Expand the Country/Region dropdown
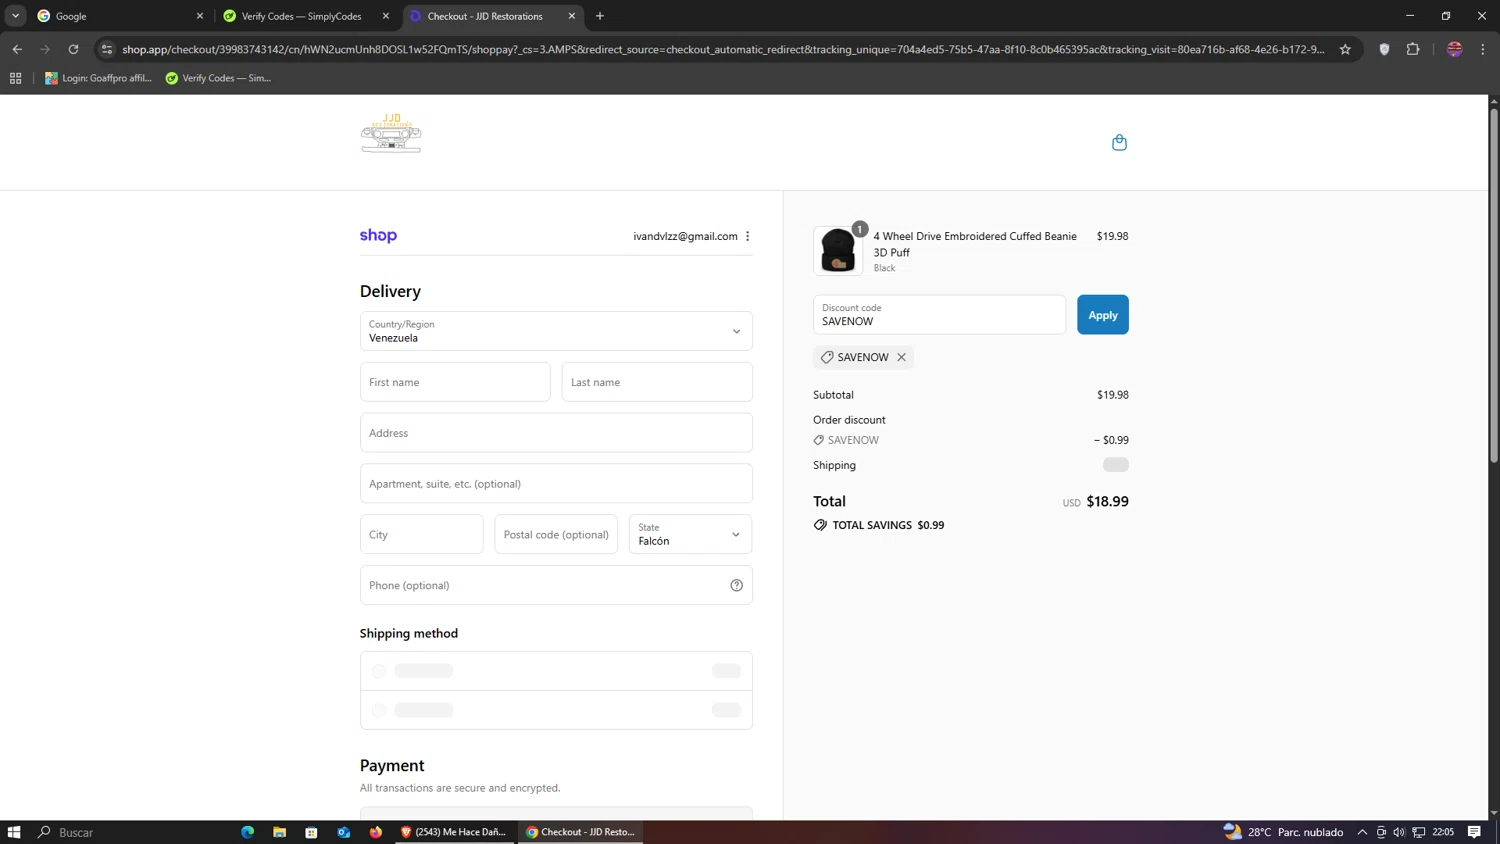 click(x=556, y=331)
